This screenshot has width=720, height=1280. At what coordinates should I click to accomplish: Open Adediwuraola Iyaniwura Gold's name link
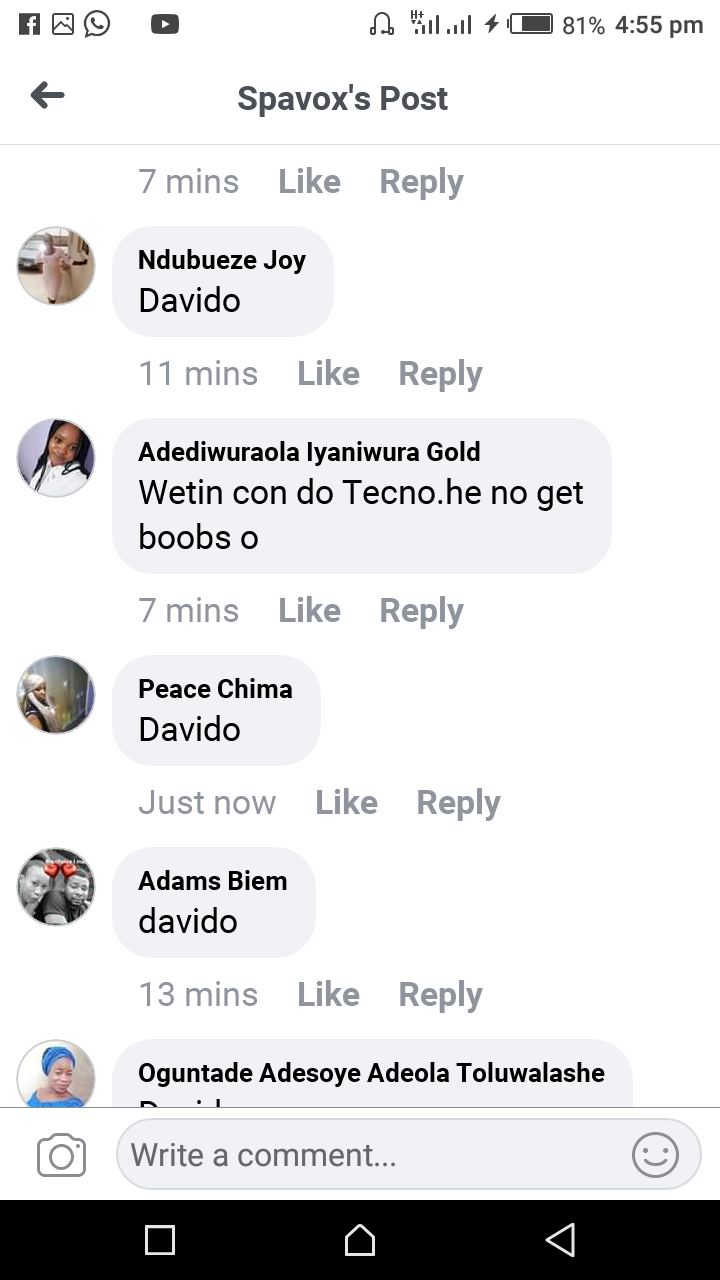[309, 452]
